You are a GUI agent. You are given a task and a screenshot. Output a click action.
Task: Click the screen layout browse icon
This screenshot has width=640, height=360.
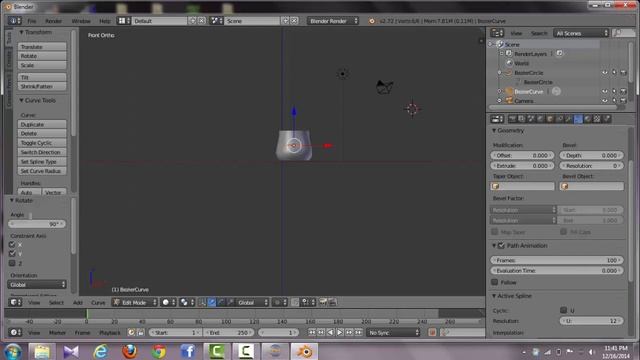[123, 20]
